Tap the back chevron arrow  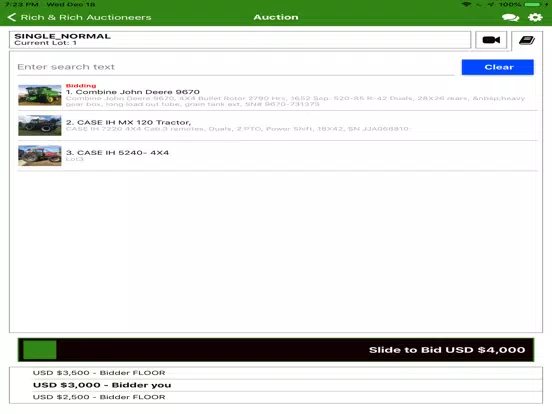12,17
